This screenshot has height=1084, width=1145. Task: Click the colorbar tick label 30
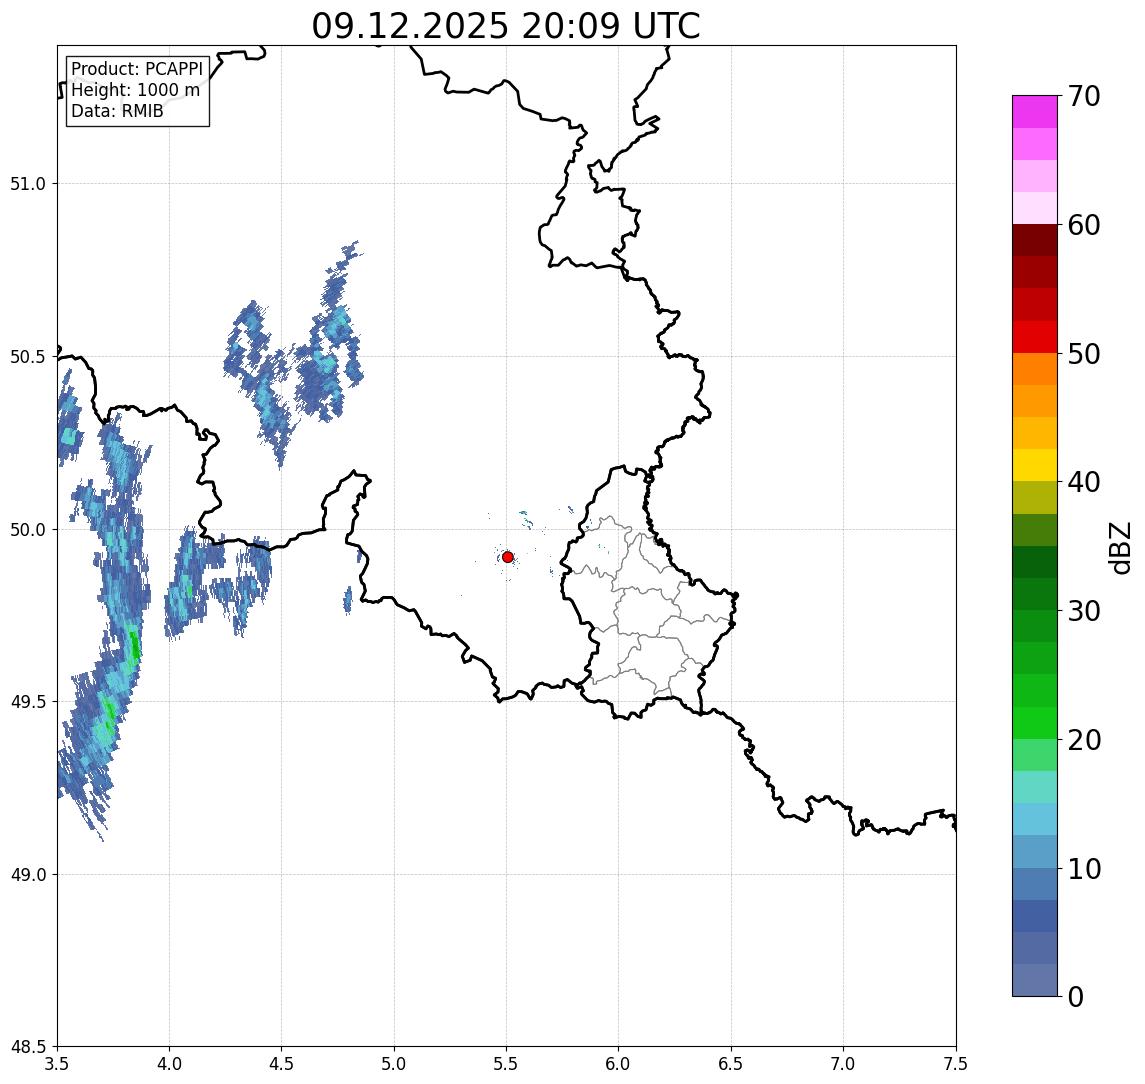pos(1084,611)
